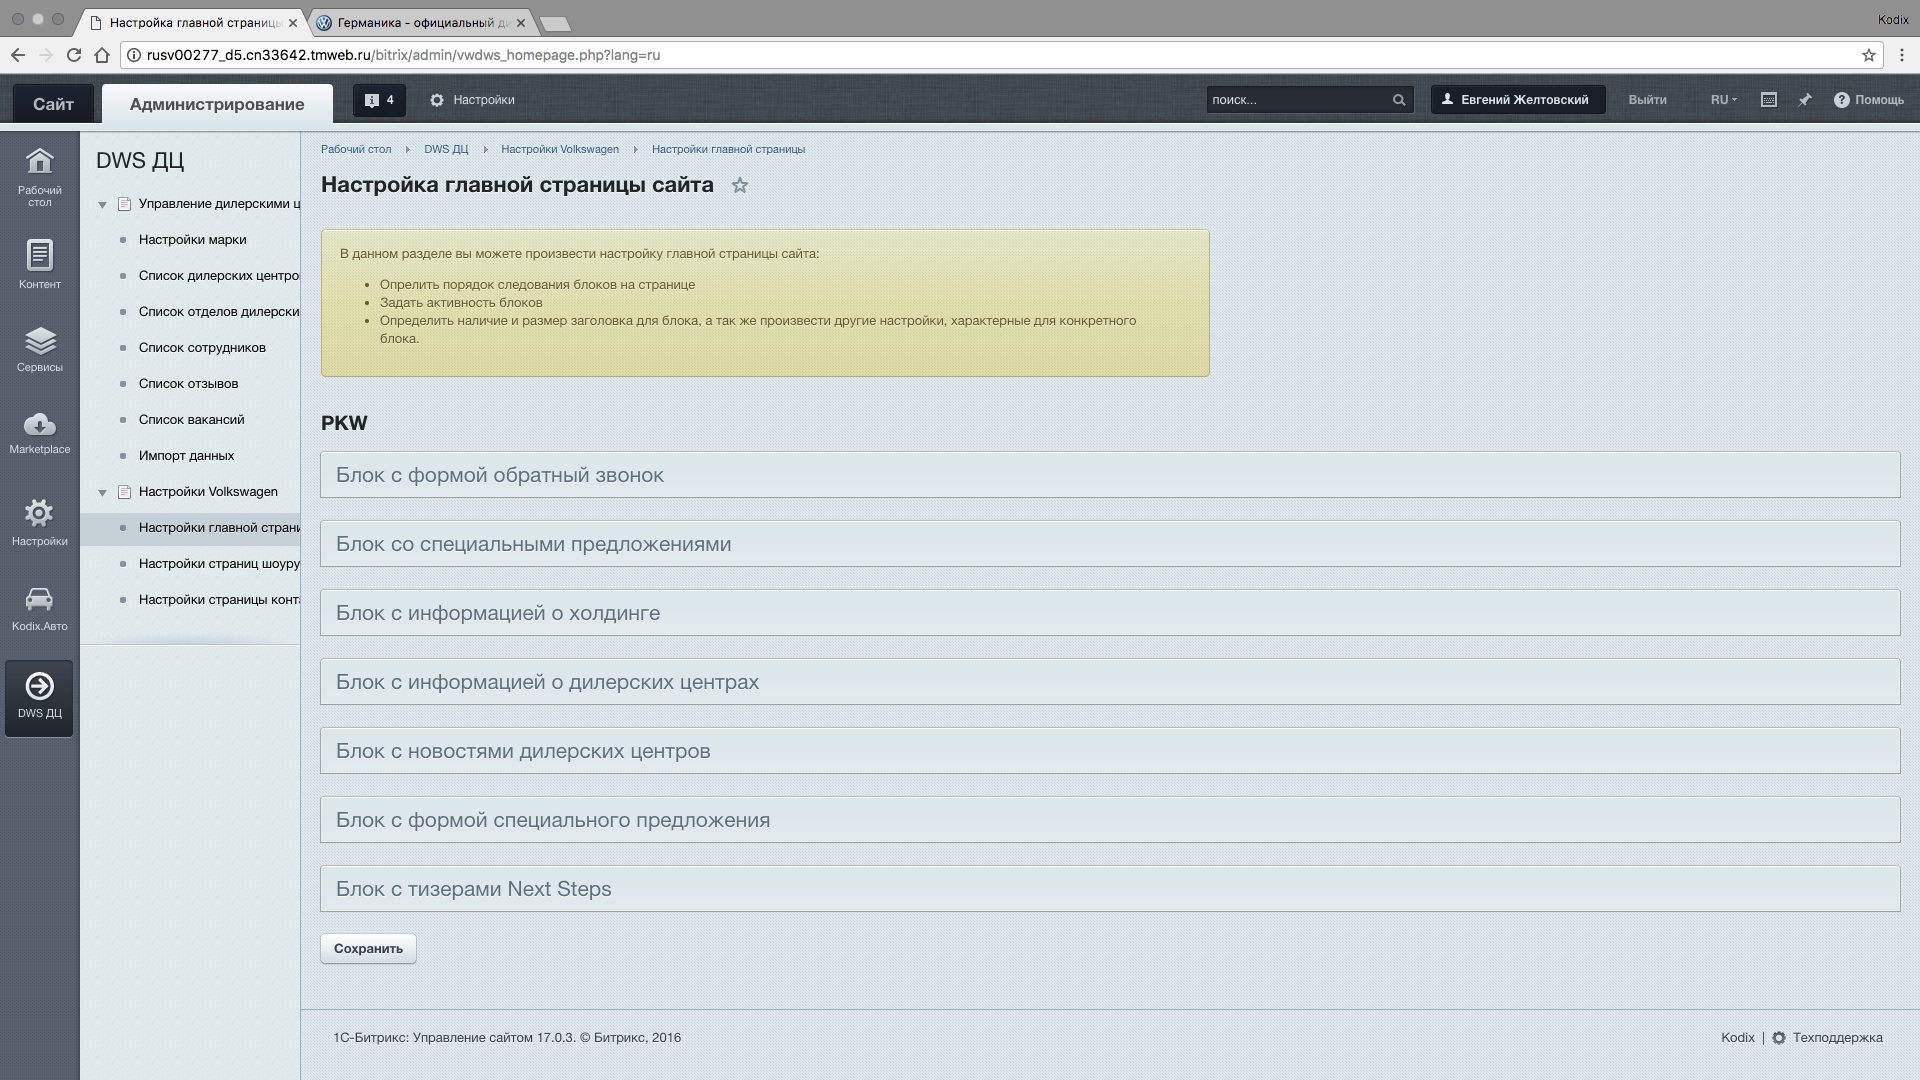Open Евгений Желтовский user profile

(1517, 100)
